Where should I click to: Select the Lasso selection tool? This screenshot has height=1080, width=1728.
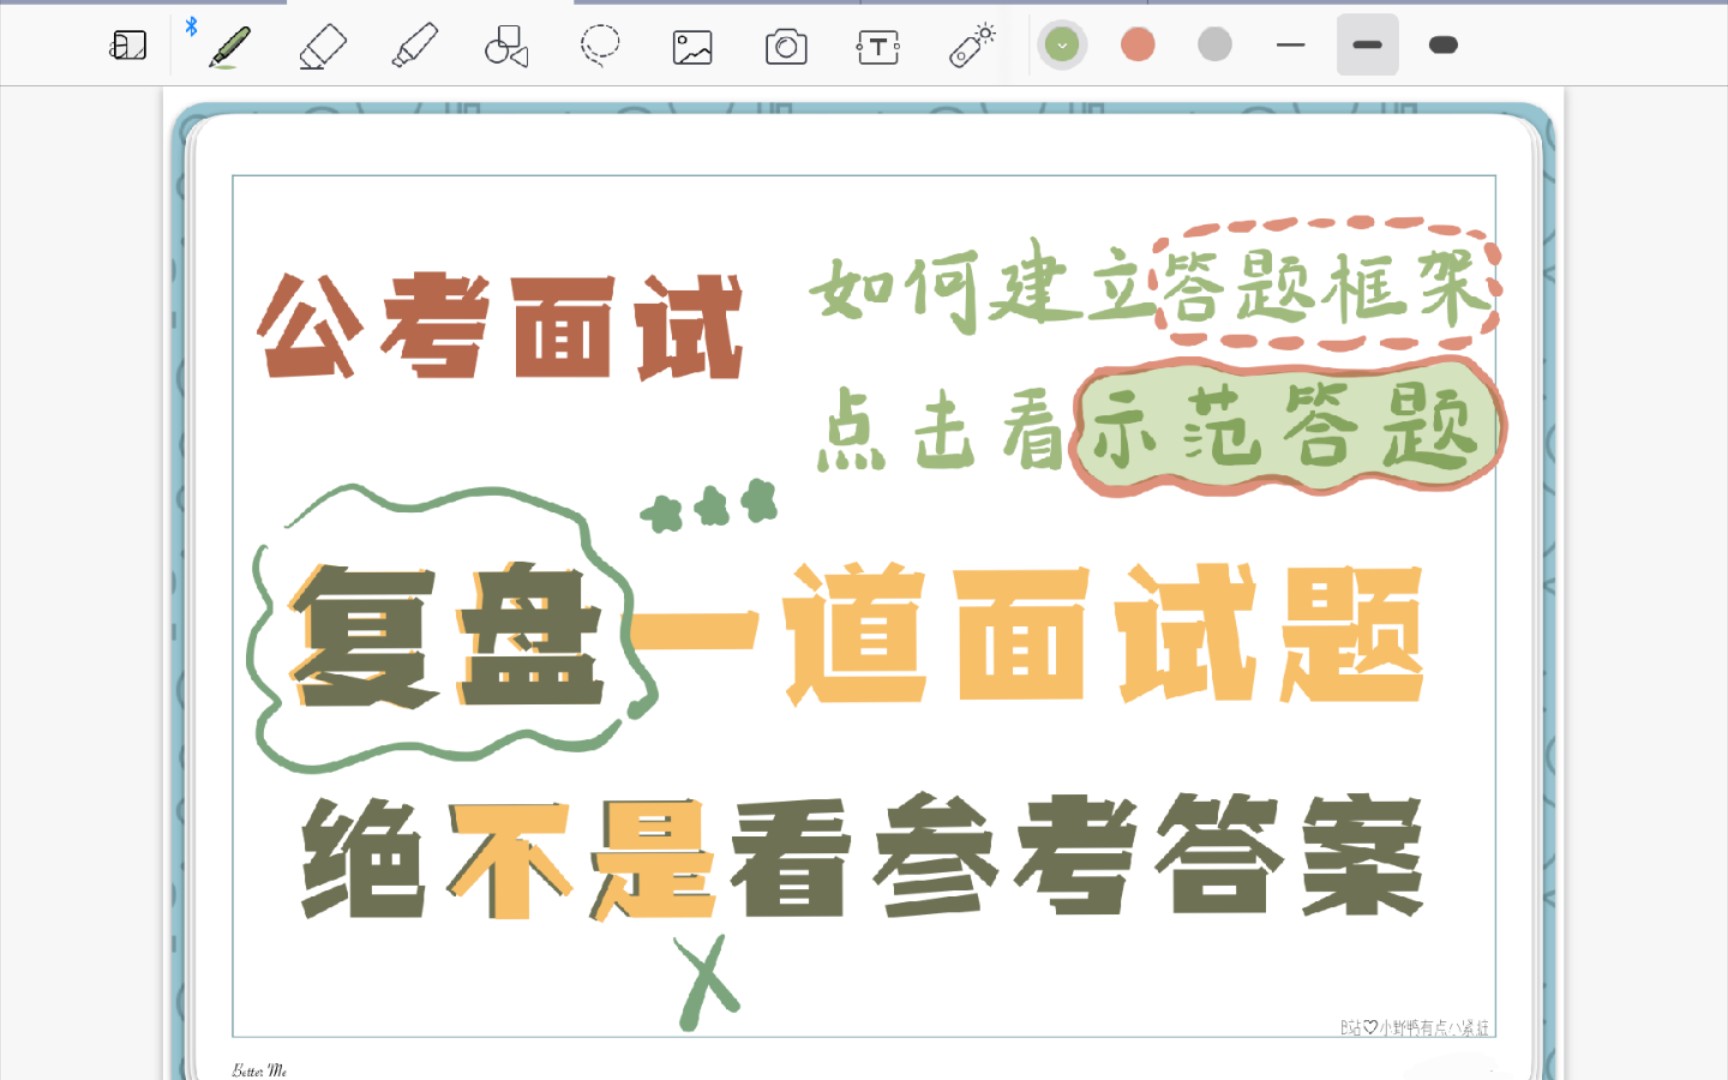[600, 46]
